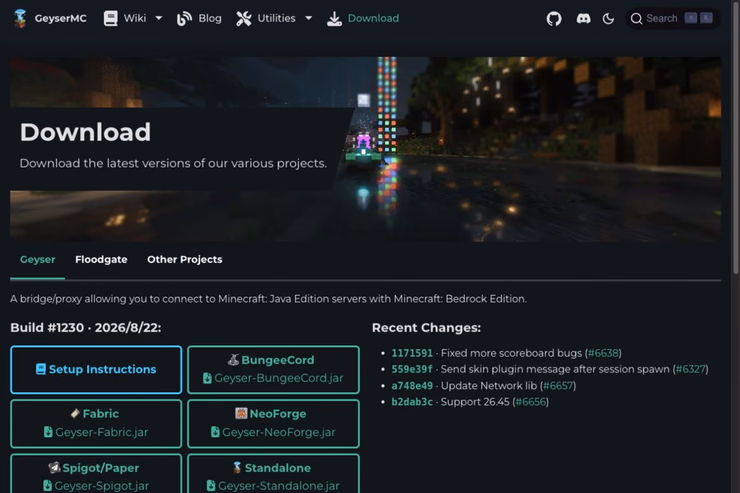Screen dimensions: 740x493
Task: Switch to the Other Projects tab
Action: click(x=185, y=259)
